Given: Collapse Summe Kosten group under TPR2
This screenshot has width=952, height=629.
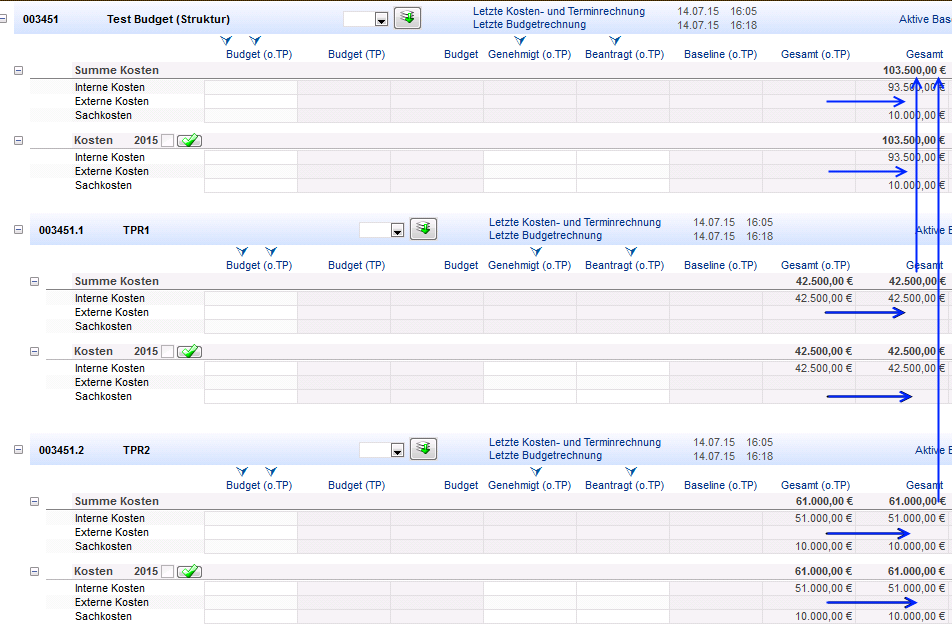Looking at the screenshot, I should 34,502.
